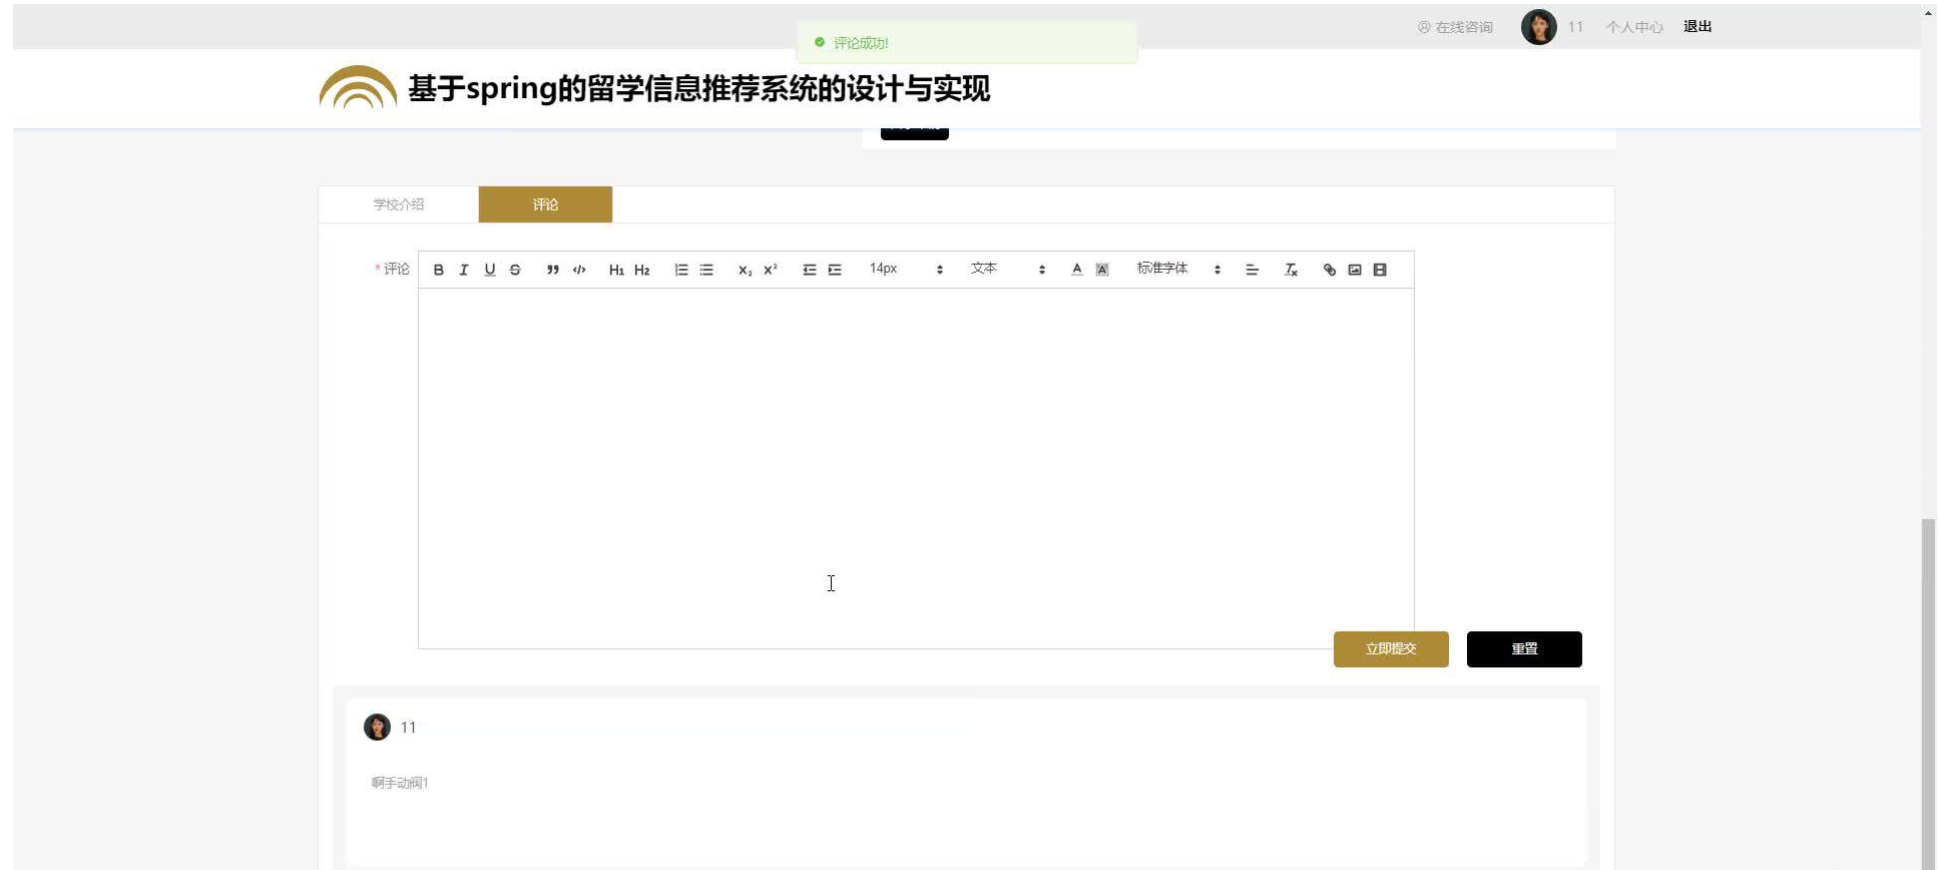Image resolution: width=1940 pixels, height=870 pixels.
Task: Click 退出 to log out
Action: 1697,27
